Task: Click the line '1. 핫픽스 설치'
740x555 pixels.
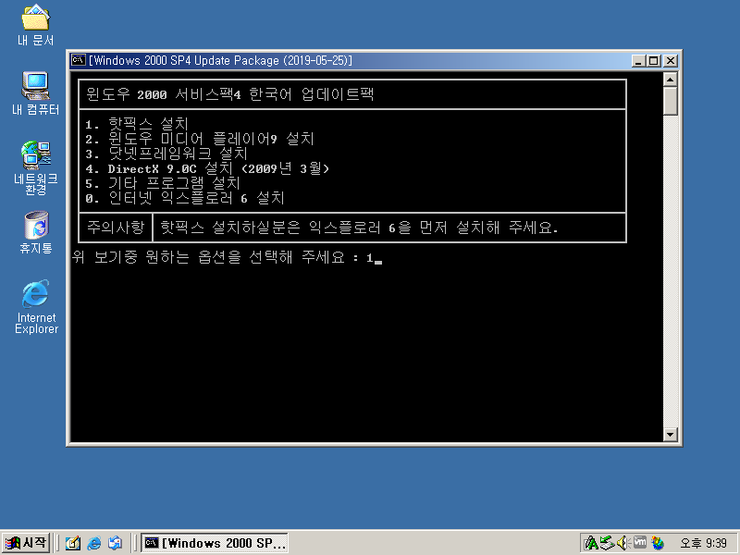Action: [x=137, y=124]
